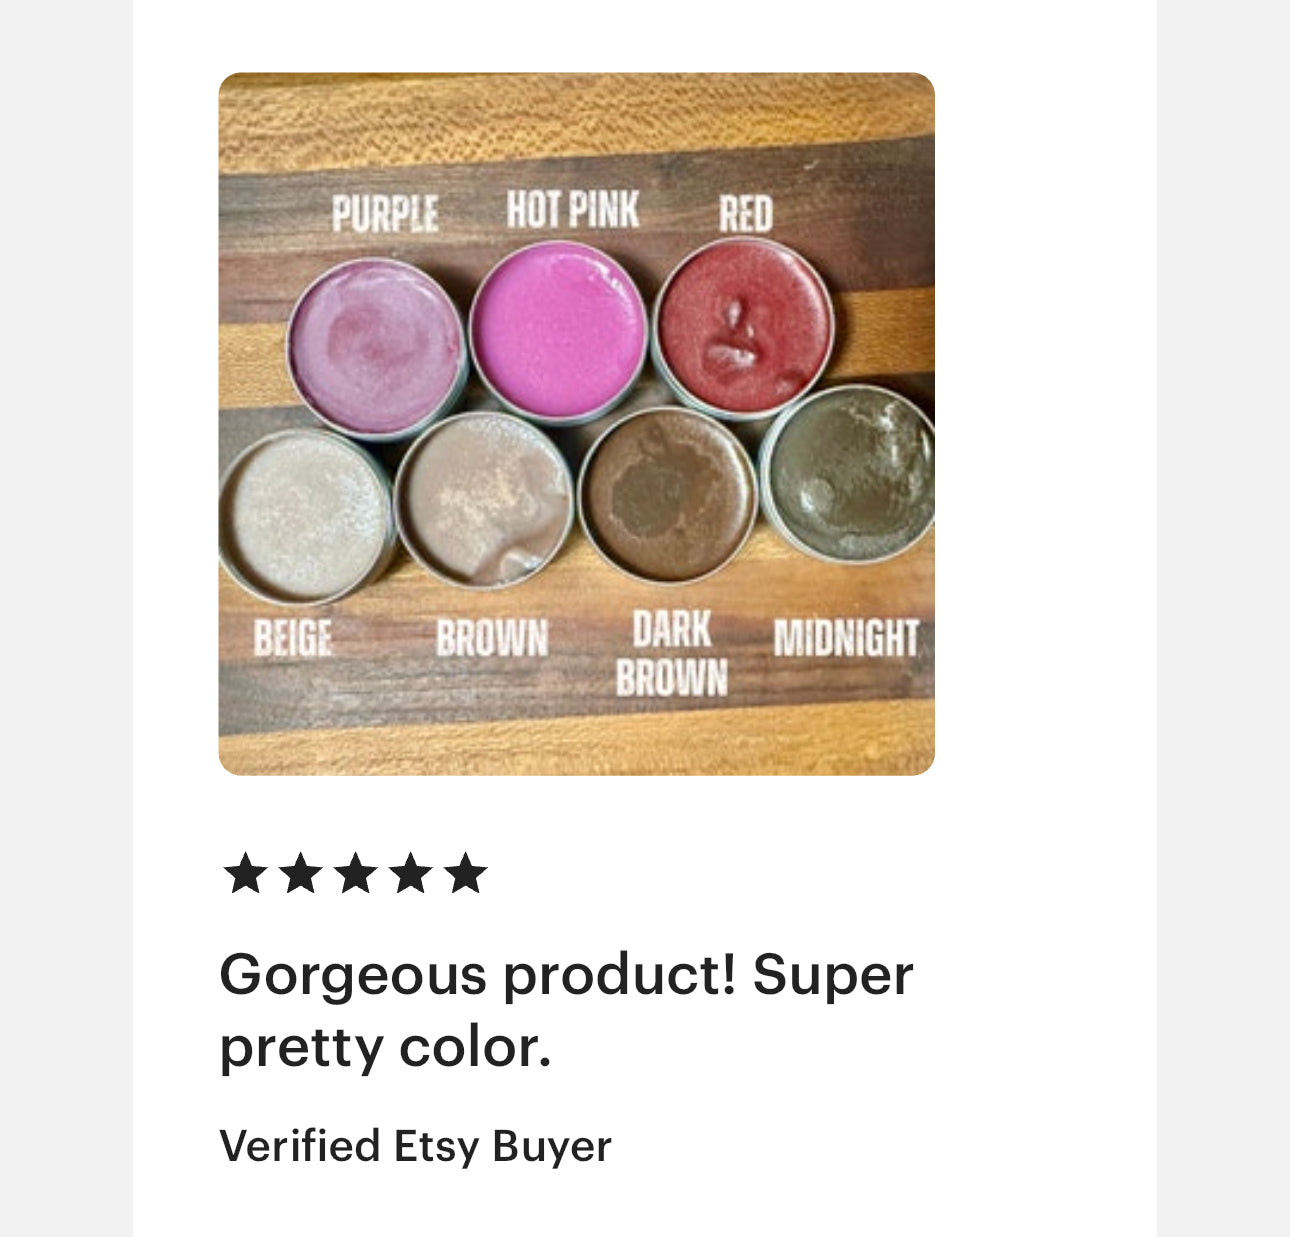Click the DARK BROWN label text
Screen dimensions: 1290x1237
(x=671, y=654)
